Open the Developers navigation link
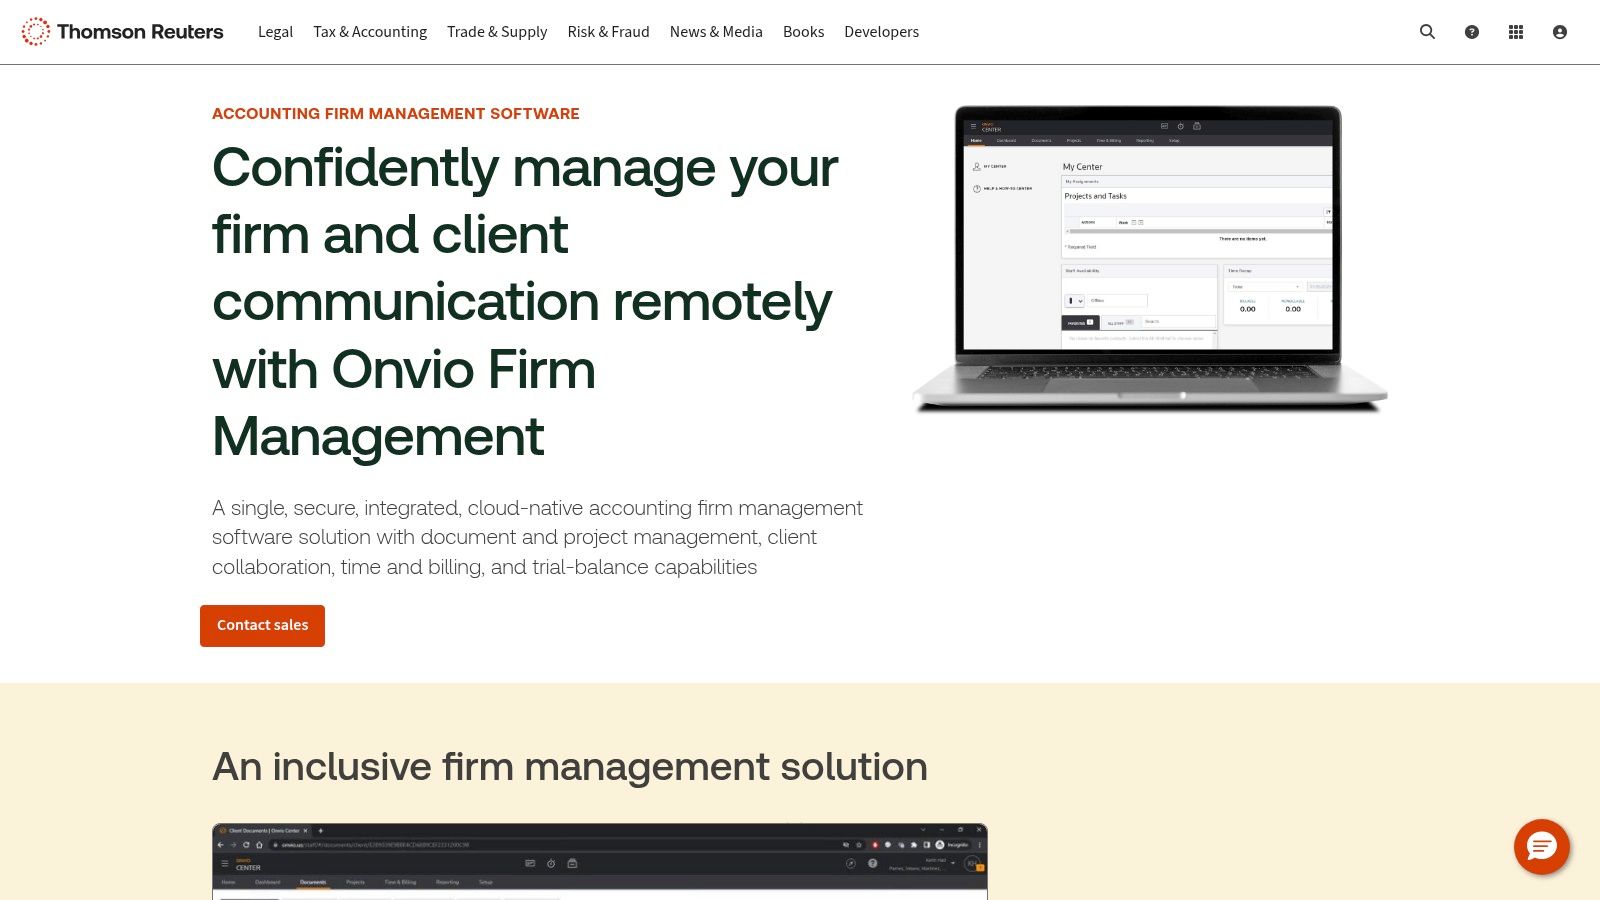 coord(881,32)
